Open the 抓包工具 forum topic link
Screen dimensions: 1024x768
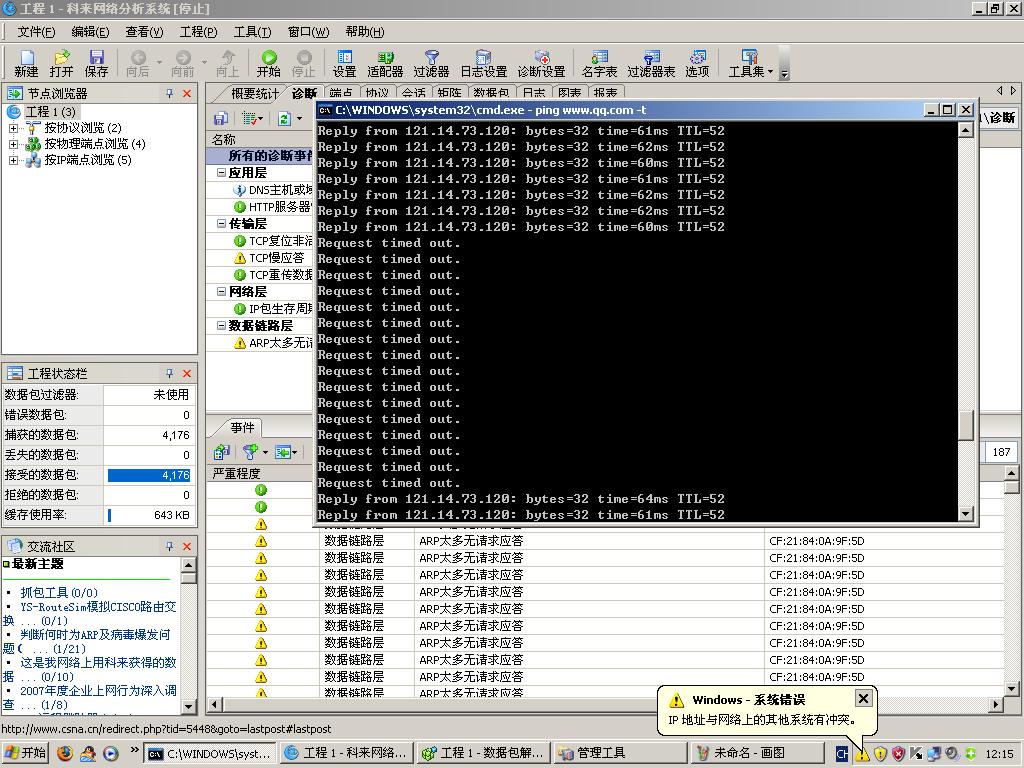[x=44, y=592]
